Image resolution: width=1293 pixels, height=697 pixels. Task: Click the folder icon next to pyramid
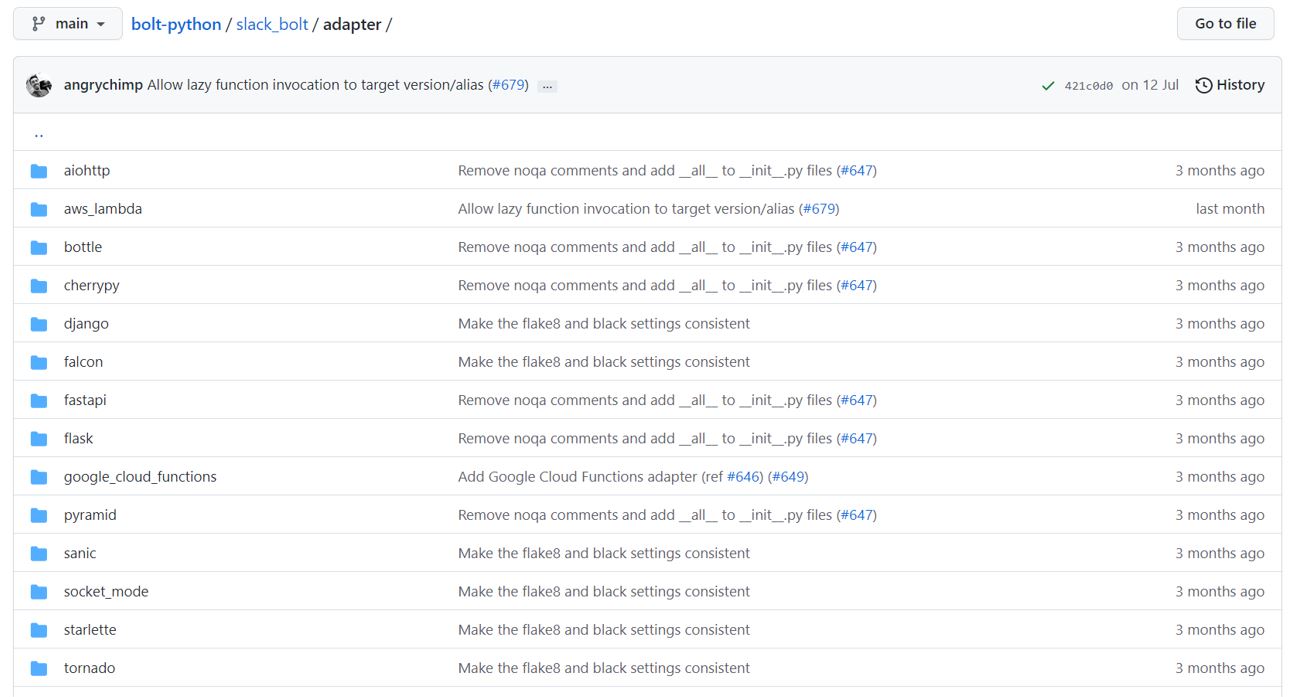[x=39, y=515]
